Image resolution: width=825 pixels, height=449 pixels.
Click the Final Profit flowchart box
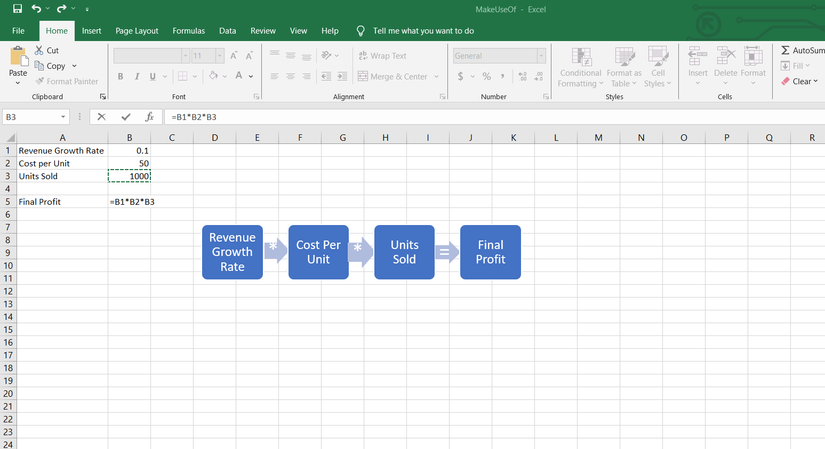(490, 252)
